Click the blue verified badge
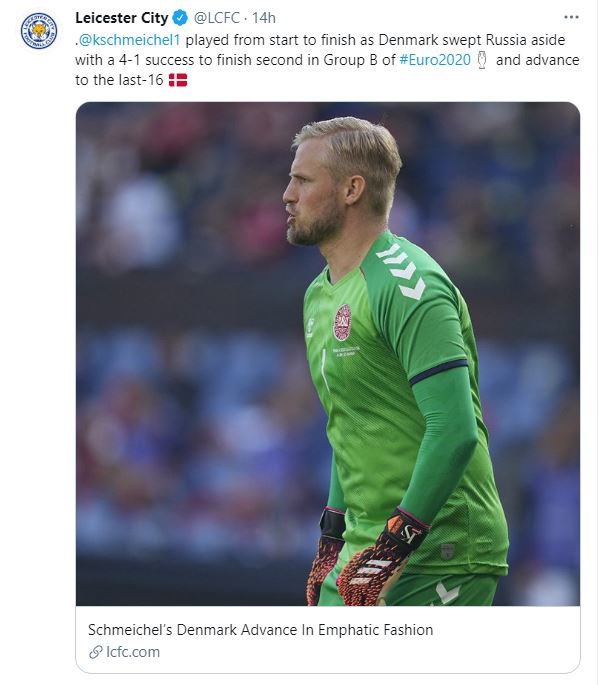 point(180,18)
